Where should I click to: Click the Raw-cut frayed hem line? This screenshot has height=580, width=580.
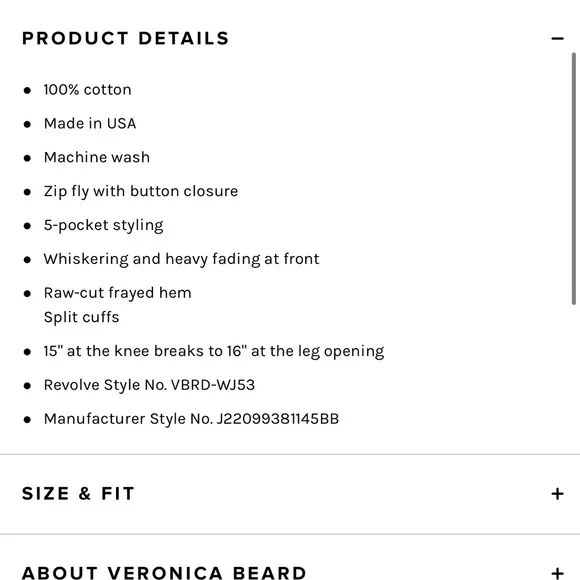pos(118,293)
